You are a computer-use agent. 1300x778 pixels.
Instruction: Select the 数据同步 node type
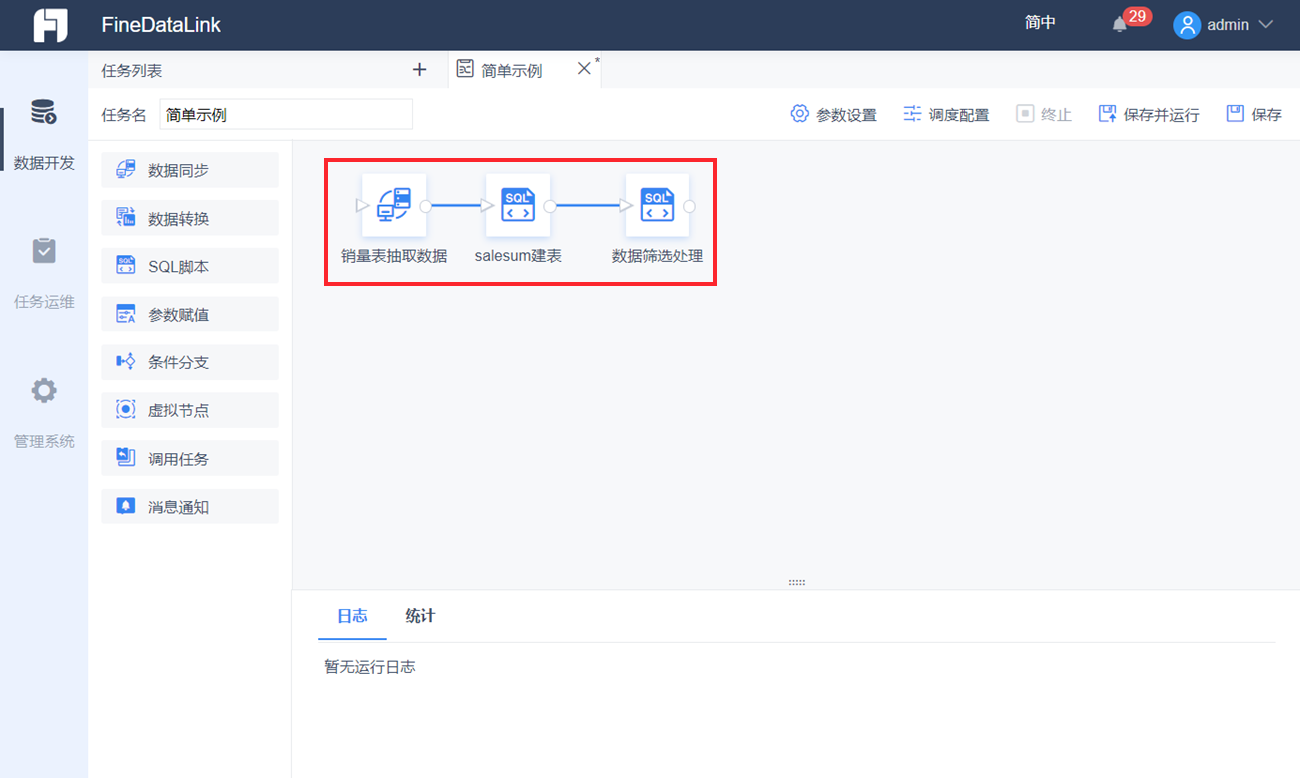(190, 170)
